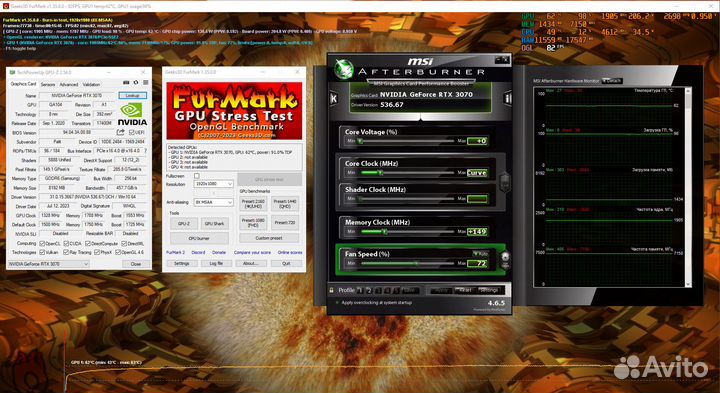
Task: Run Preset:1440 (QHD) benchmark
Action: [285, 204]
